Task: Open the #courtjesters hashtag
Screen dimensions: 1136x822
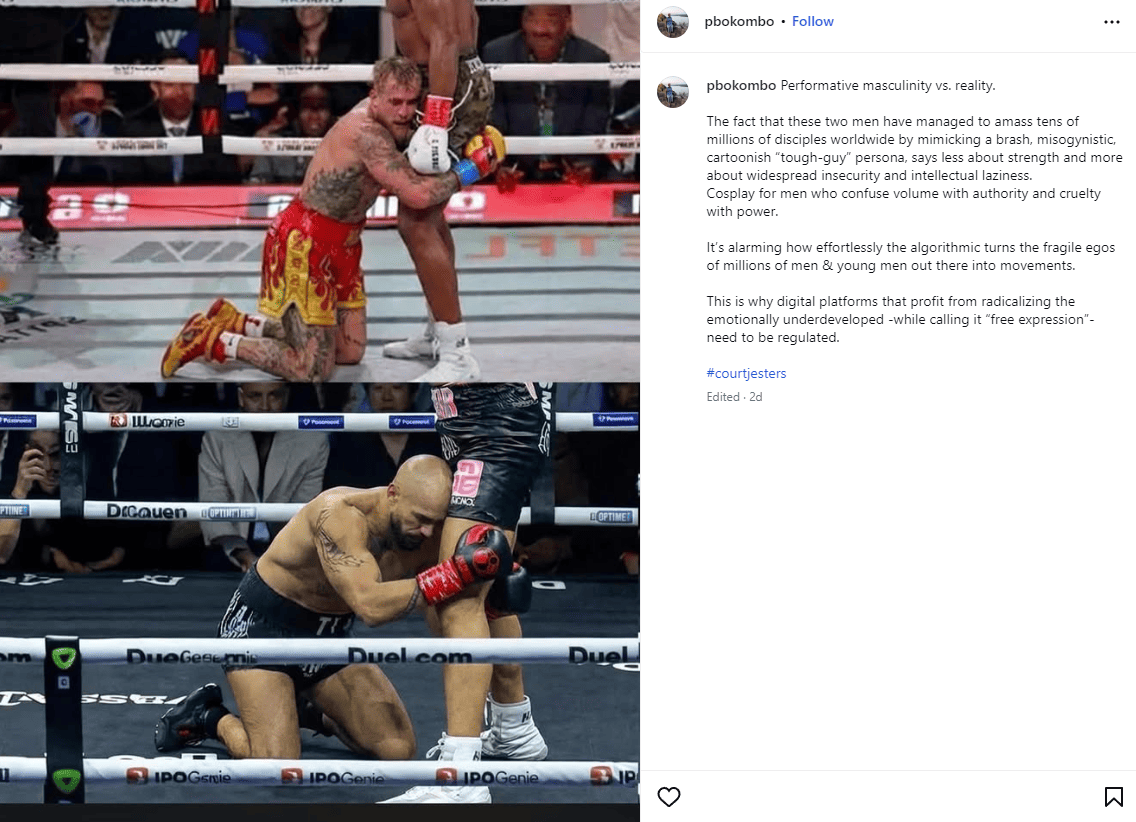Action: [x=746, y=374]
